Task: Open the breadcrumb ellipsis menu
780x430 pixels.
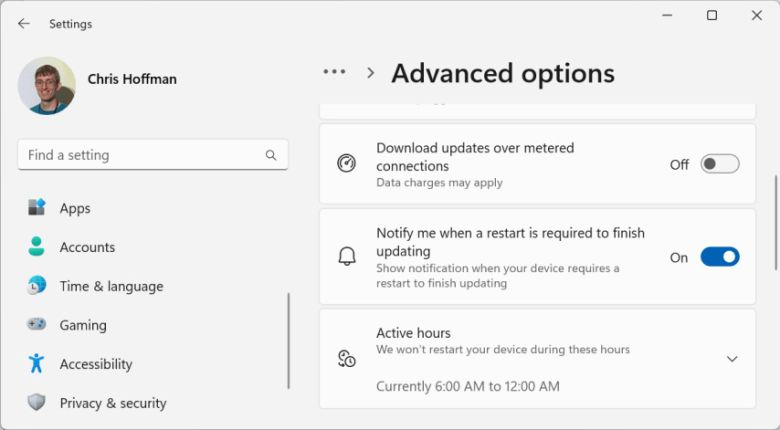Action: click(x=334, y=73)
